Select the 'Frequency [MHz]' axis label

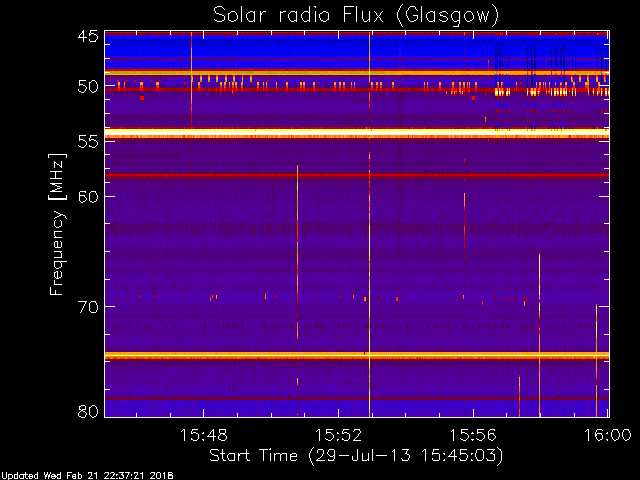click(57, 224)
